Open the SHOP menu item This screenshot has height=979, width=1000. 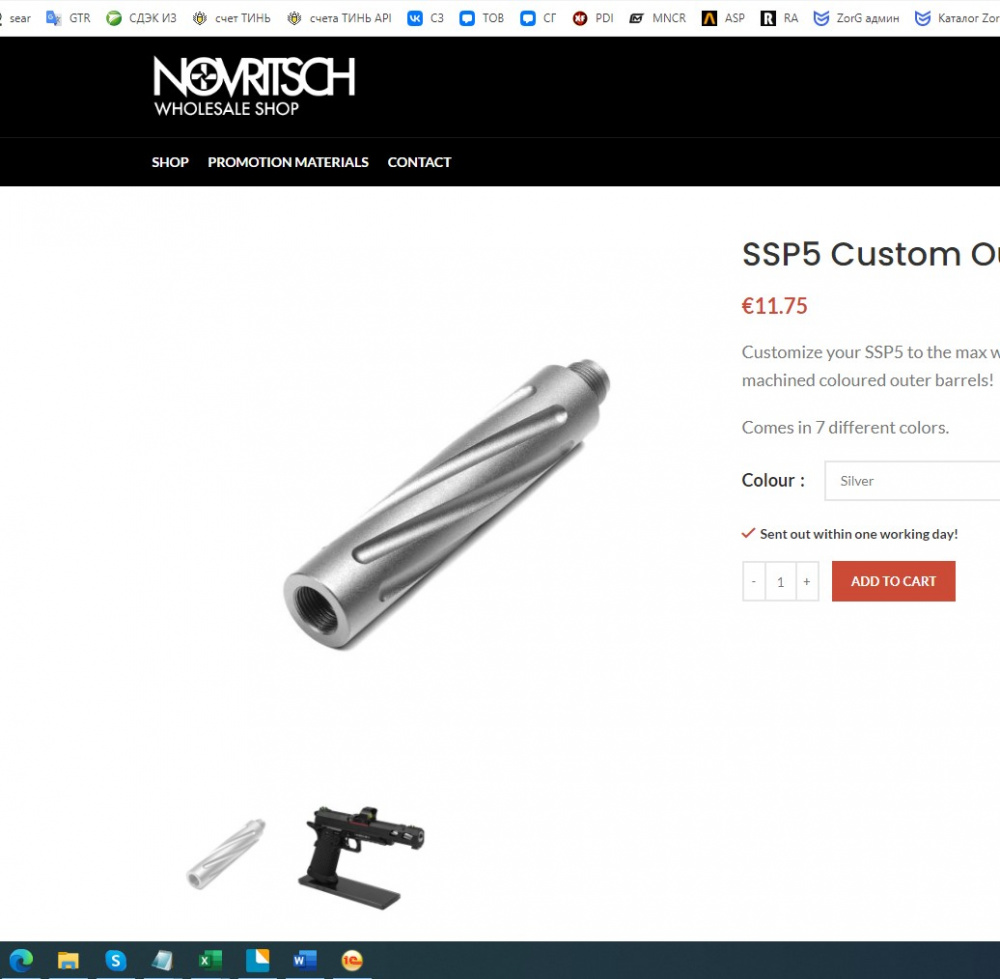click(170, 162)
